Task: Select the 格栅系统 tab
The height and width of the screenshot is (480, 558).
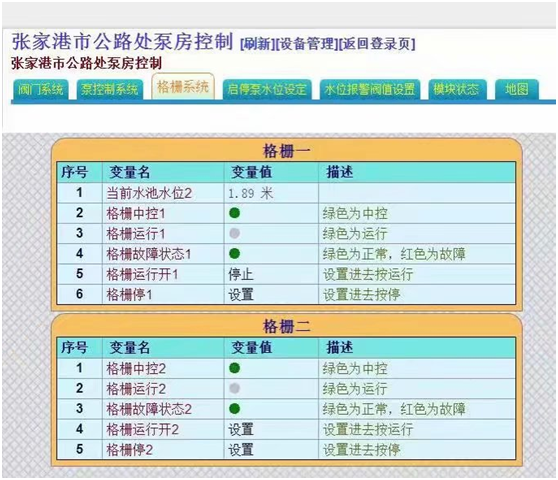Action: [x=183, y=86]
